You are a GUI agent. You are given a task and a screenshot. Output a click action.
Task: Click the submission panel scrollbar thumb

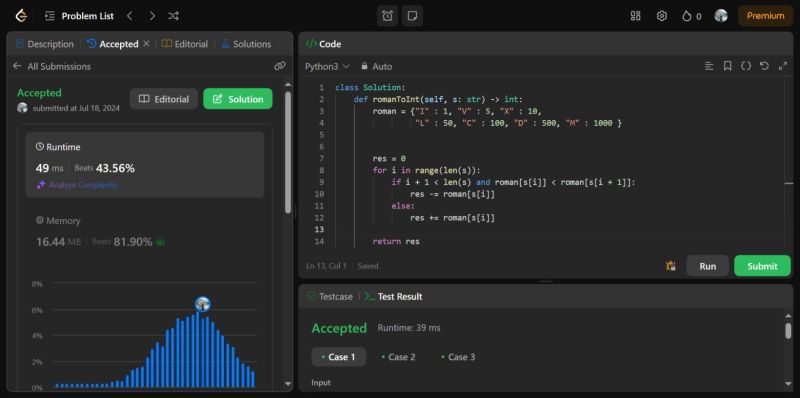click(x=288, y=152)
